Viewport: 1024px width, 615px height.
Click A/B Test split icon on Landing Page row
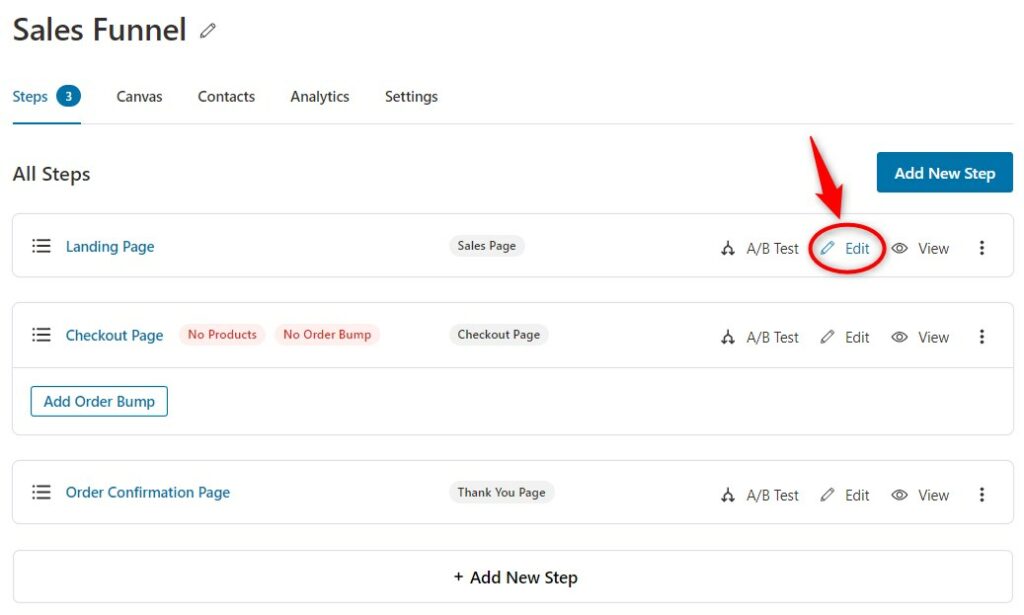[x=728, y=248]
